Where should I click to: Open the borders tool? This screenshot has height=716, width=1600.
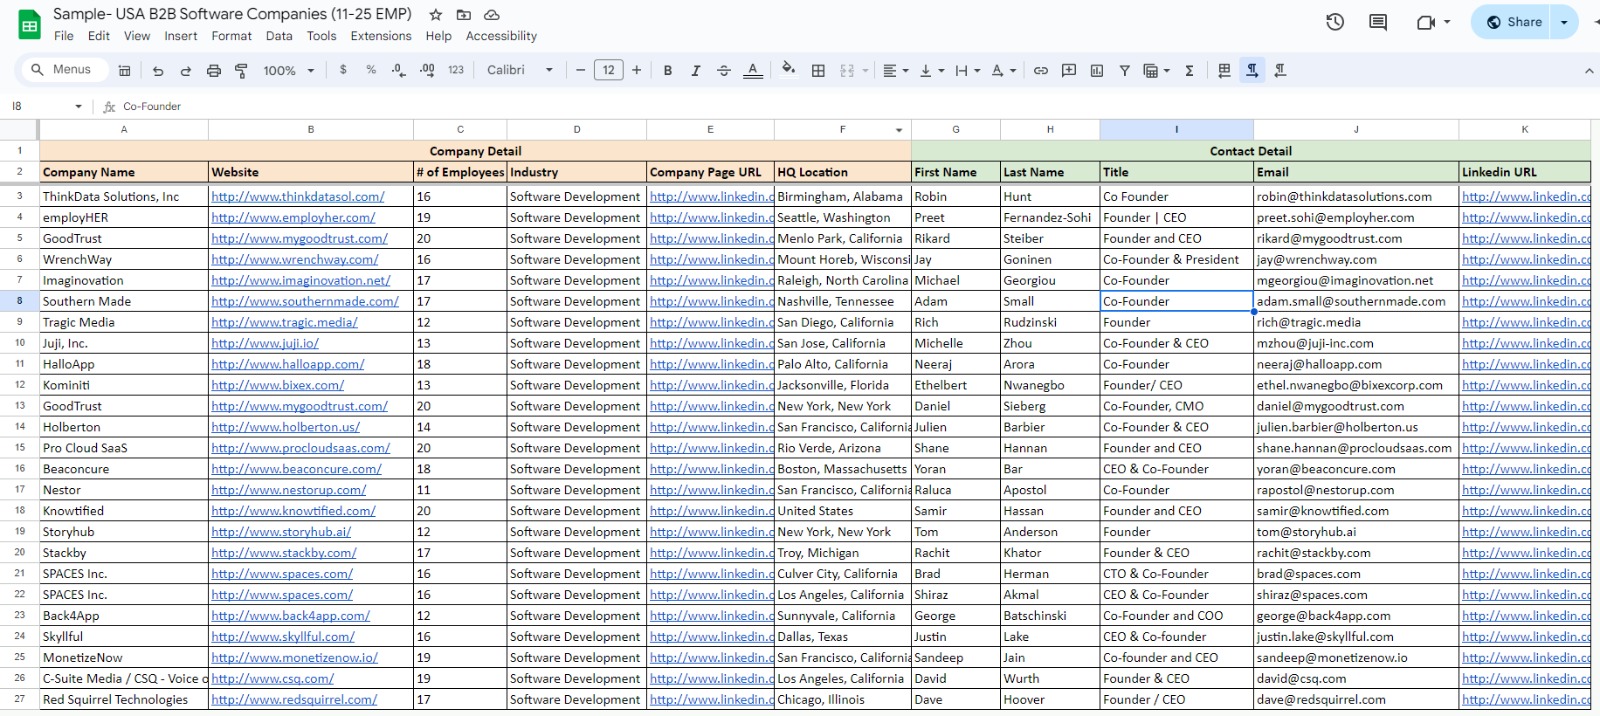[818, 70]
